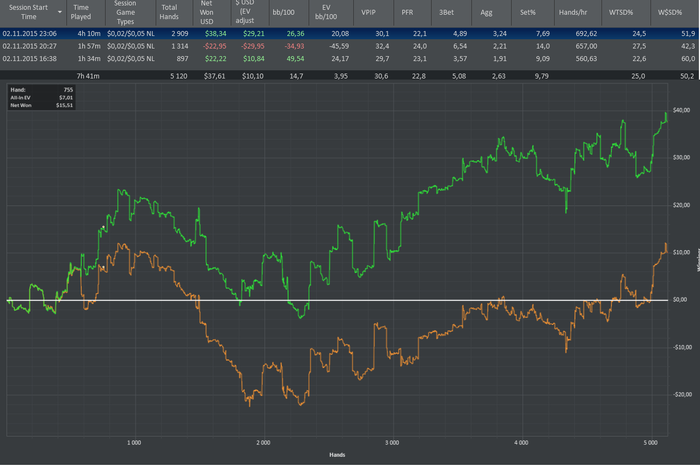This screenshot has width=700, height=466.
Task: Click summary total time 7h 41m
Action: (88, 76)
